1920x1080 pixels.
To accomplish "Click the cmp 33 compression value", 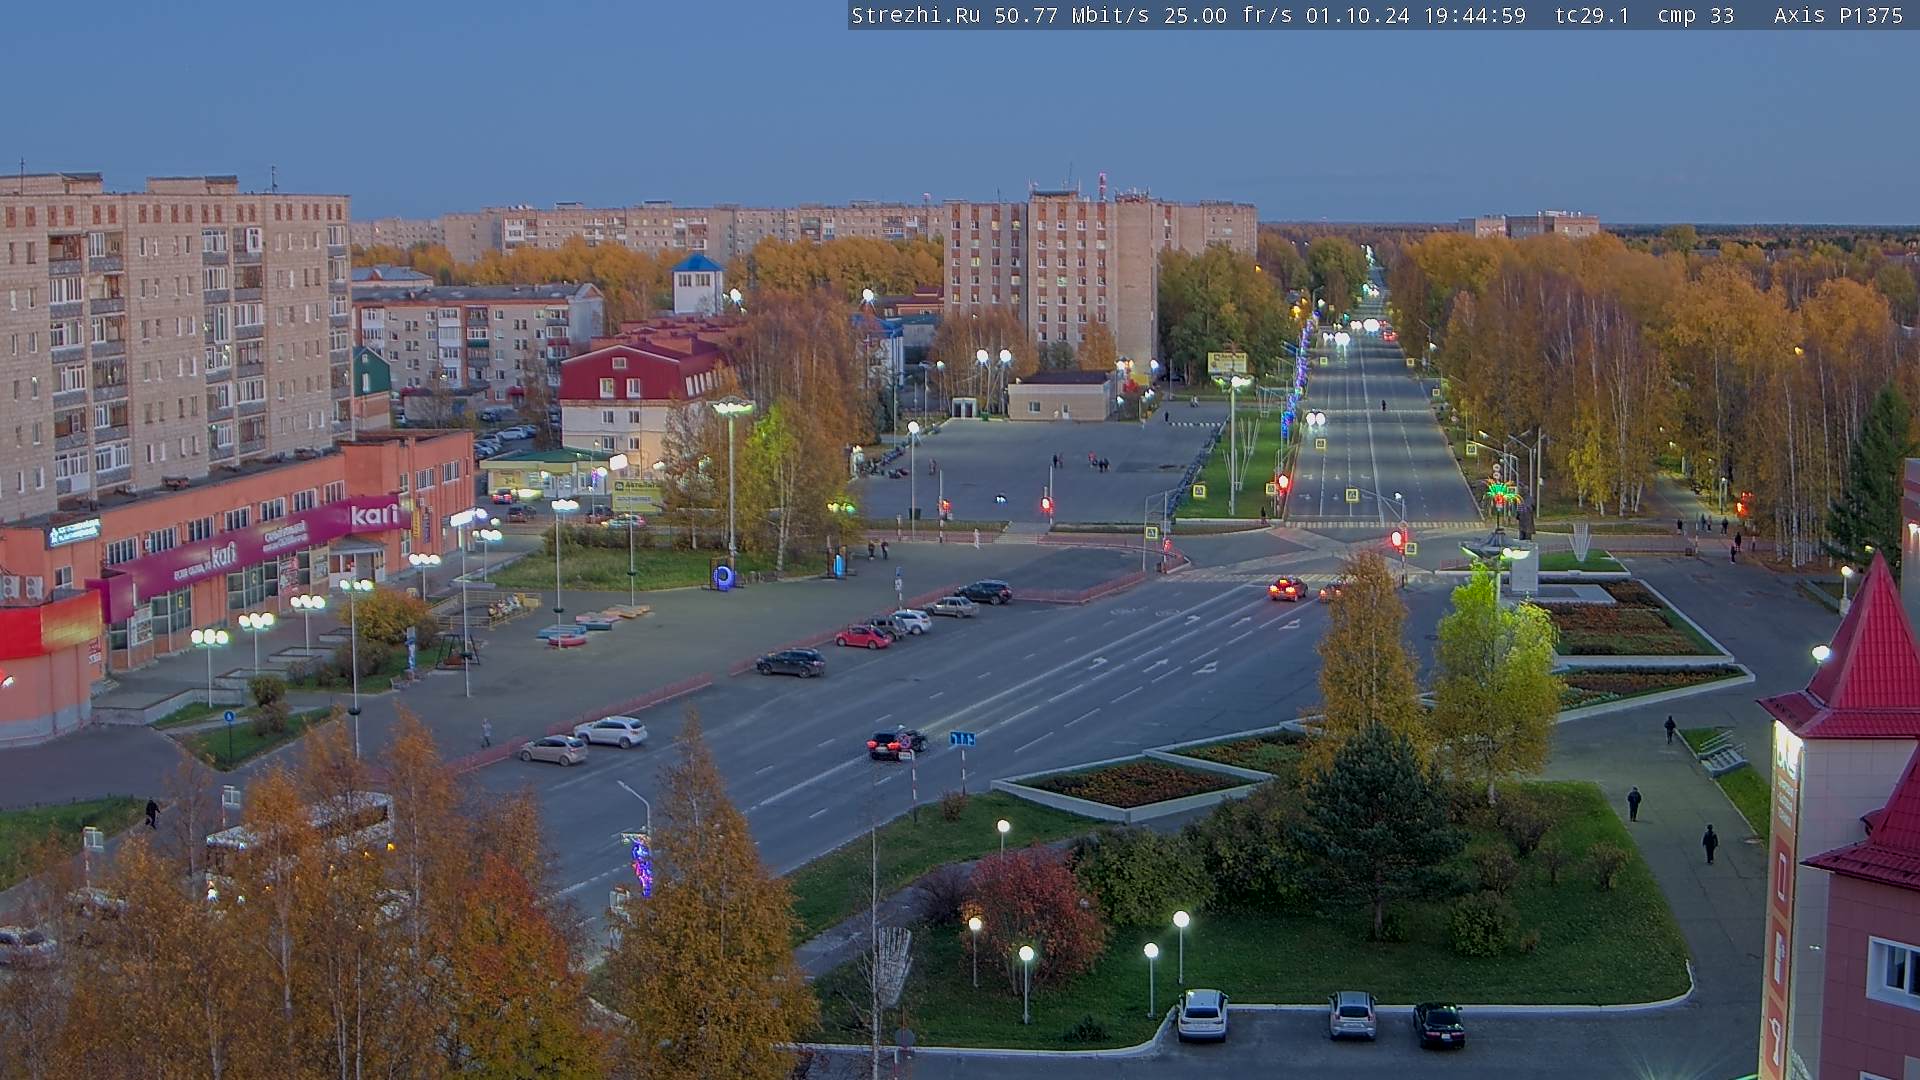I will 1696,16.
